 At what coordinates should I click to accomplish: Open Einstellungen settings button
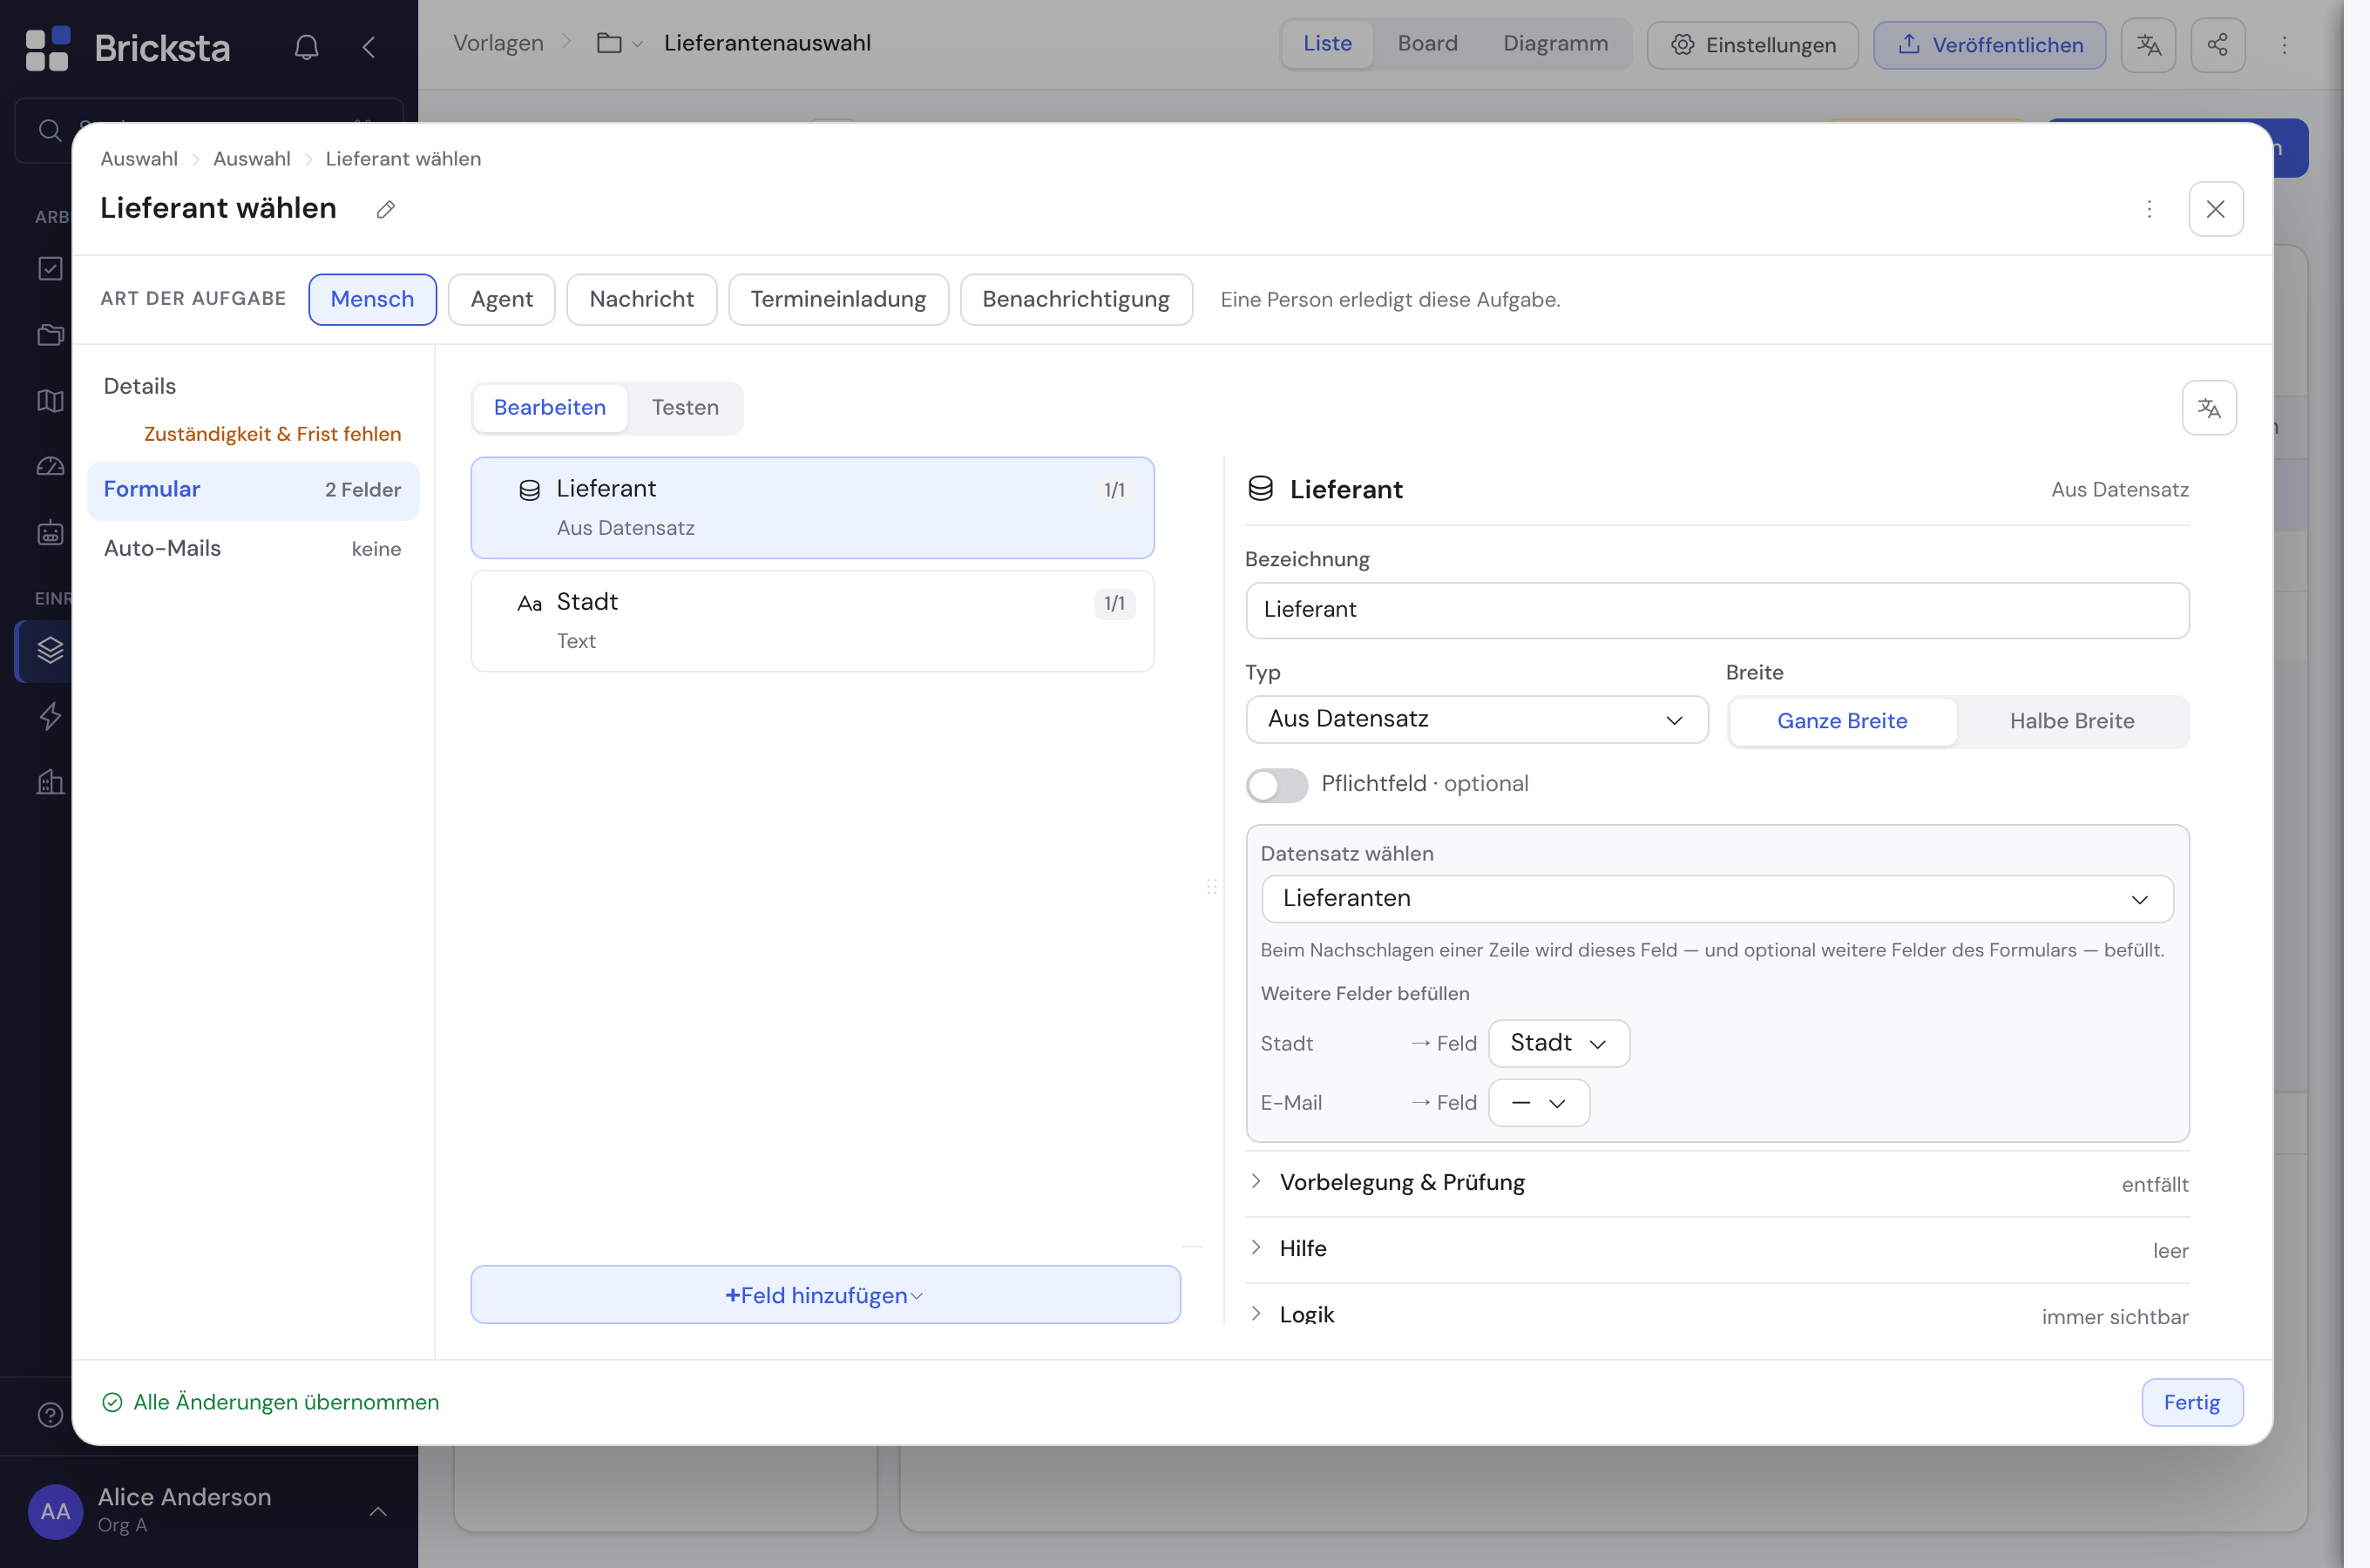coord(1752,45)
